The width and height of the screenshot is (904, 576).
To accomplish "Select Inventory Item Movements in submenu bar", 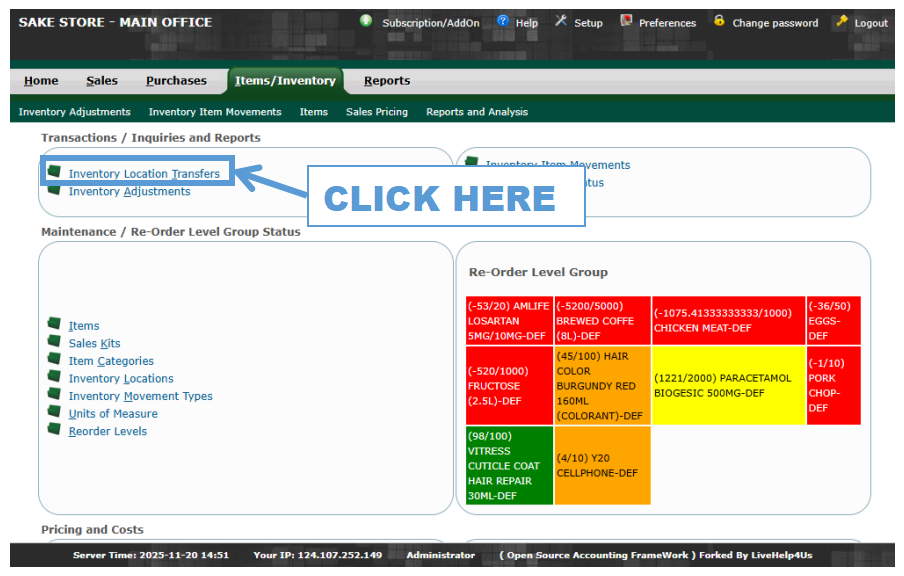I will click(215, 112).
